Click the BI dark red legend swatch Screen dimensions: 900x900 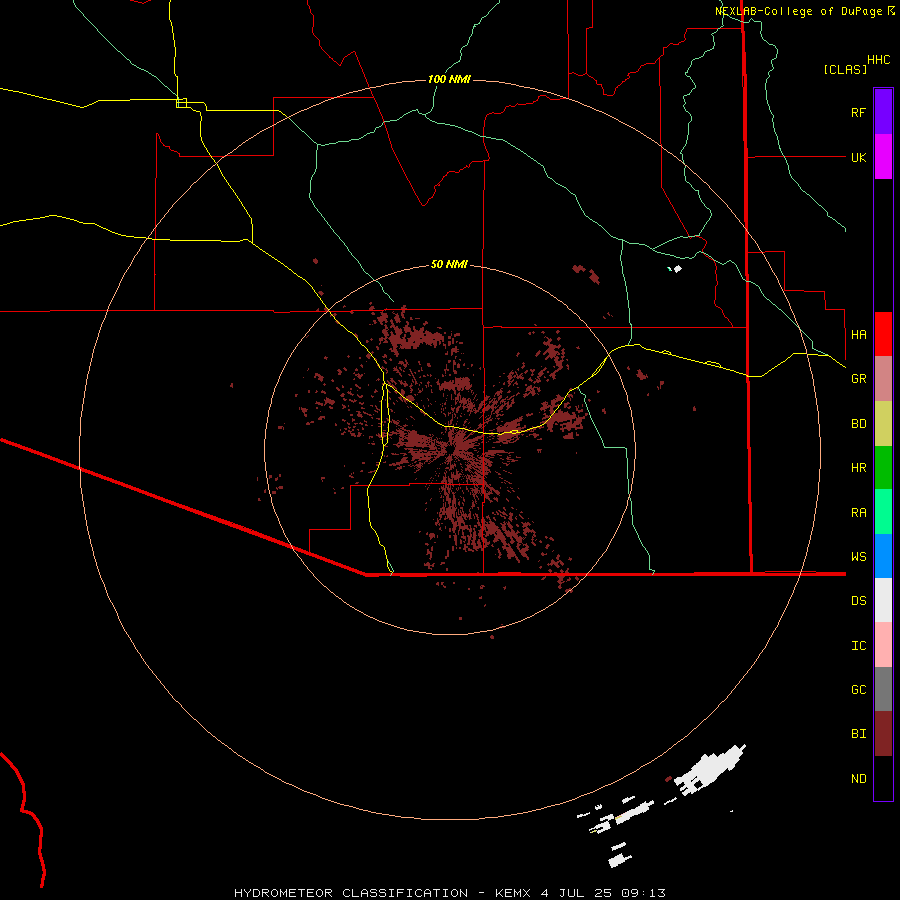[x=883, y=734]
